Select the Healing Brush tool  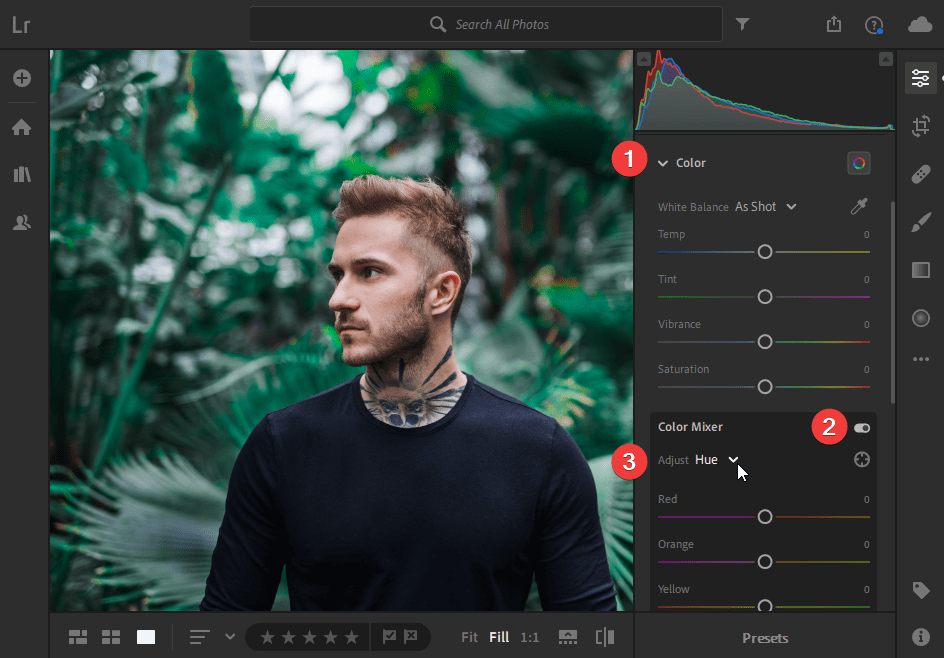[x=921, y=175]
